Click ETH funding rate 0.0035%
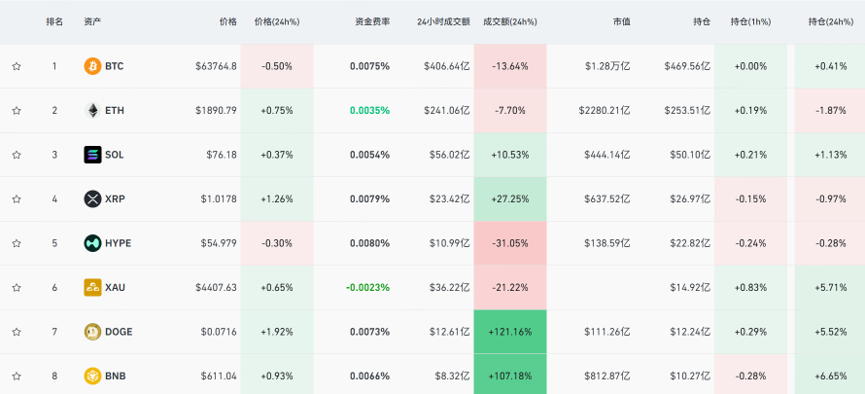The height and width of the screenshot is (394, 865). tap(370, 110)
